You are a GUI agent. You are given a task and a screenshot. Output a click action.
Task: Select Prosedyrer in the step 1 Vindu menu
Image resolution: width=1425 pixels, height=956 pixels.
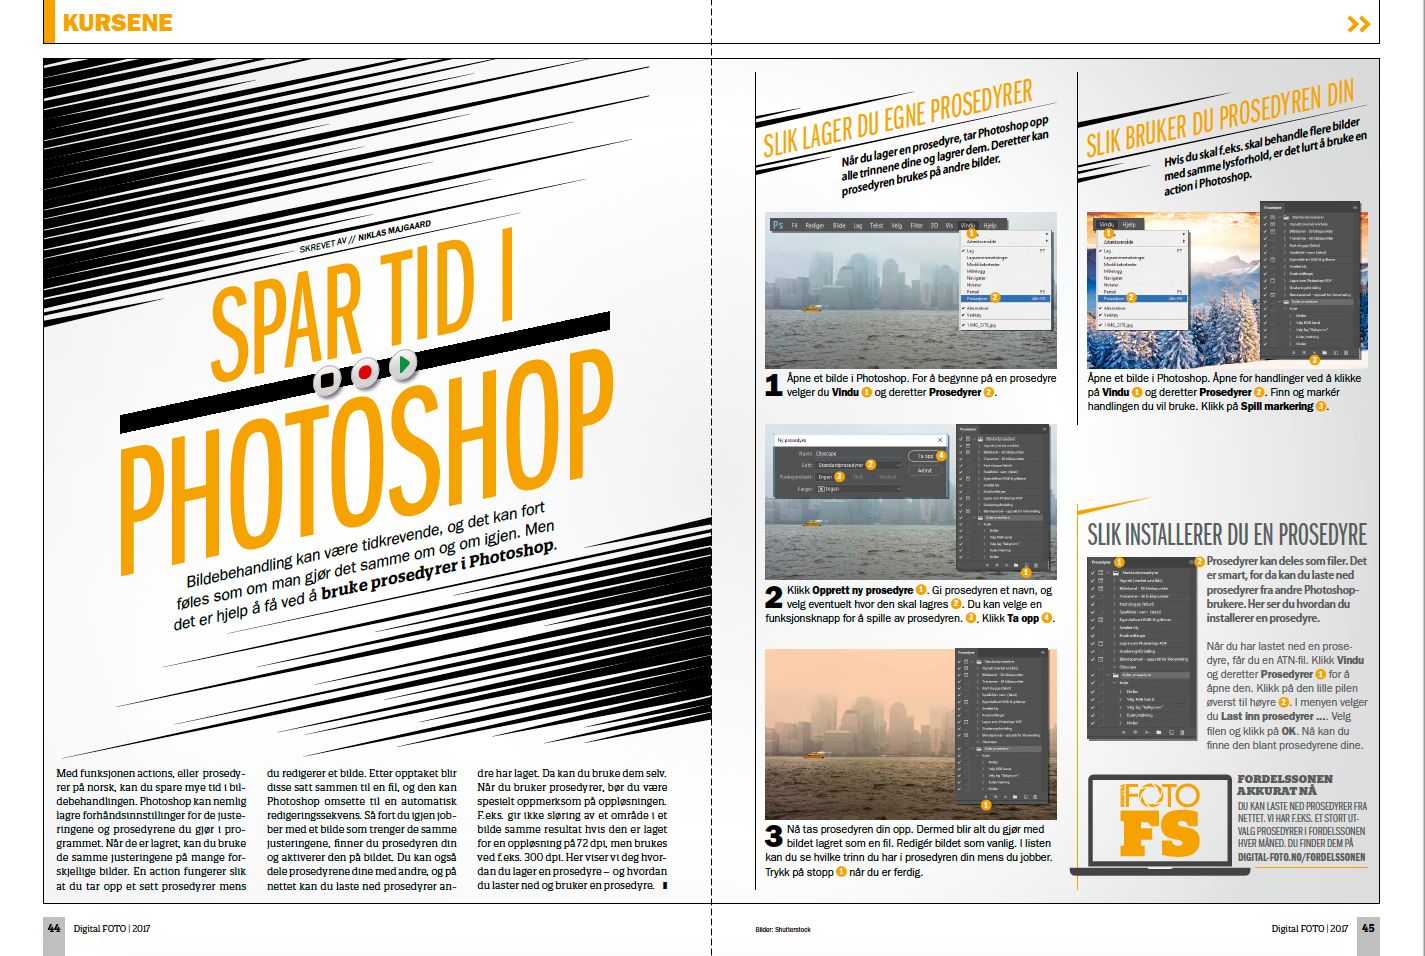click(1005, 298)
